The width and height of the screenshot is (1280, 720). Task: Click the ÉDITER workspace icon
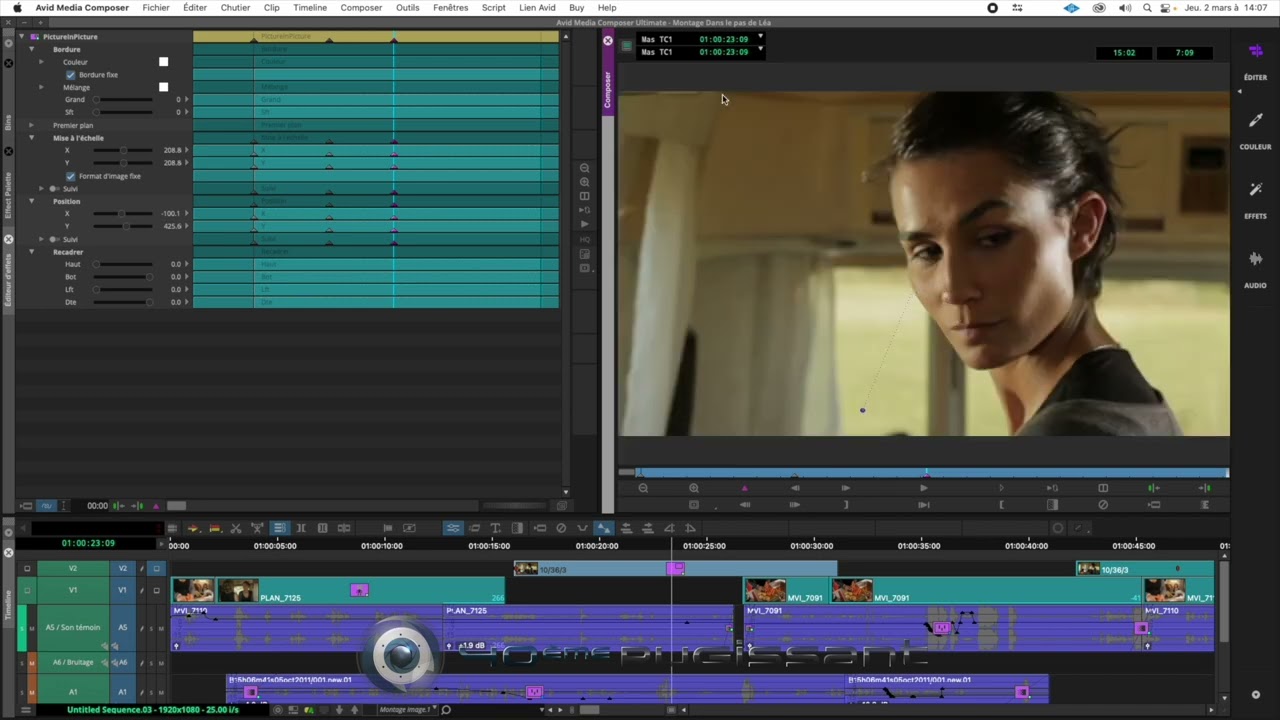1255,51
